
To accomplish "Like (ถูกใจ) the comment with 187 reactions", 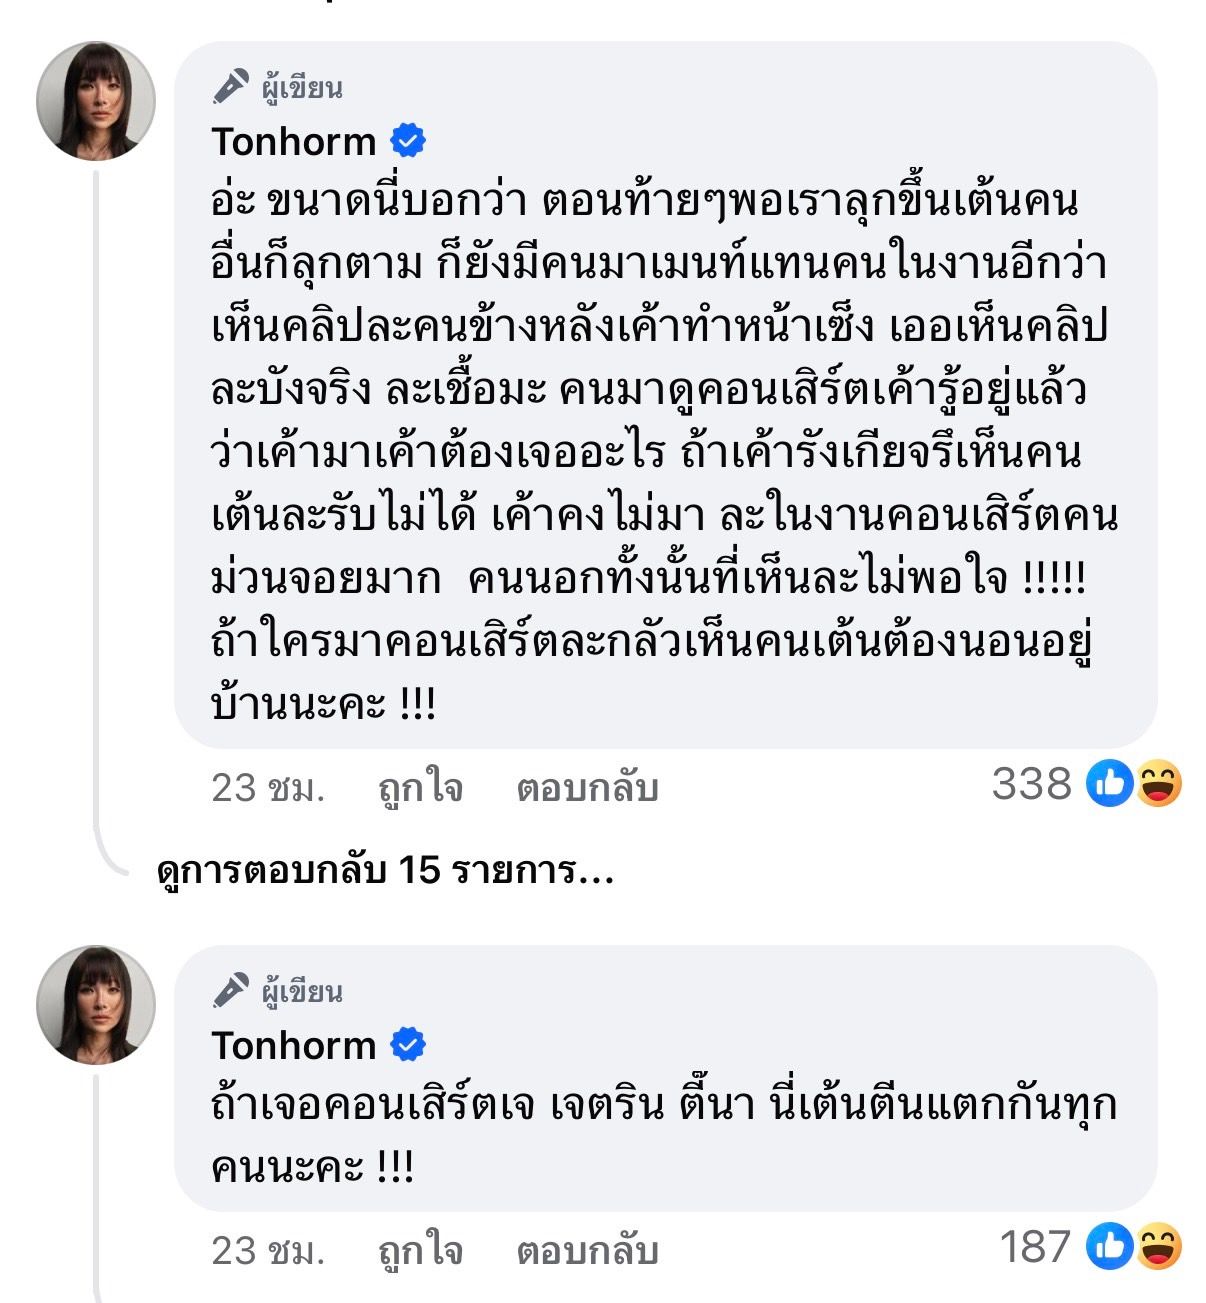I will 420,1251.
